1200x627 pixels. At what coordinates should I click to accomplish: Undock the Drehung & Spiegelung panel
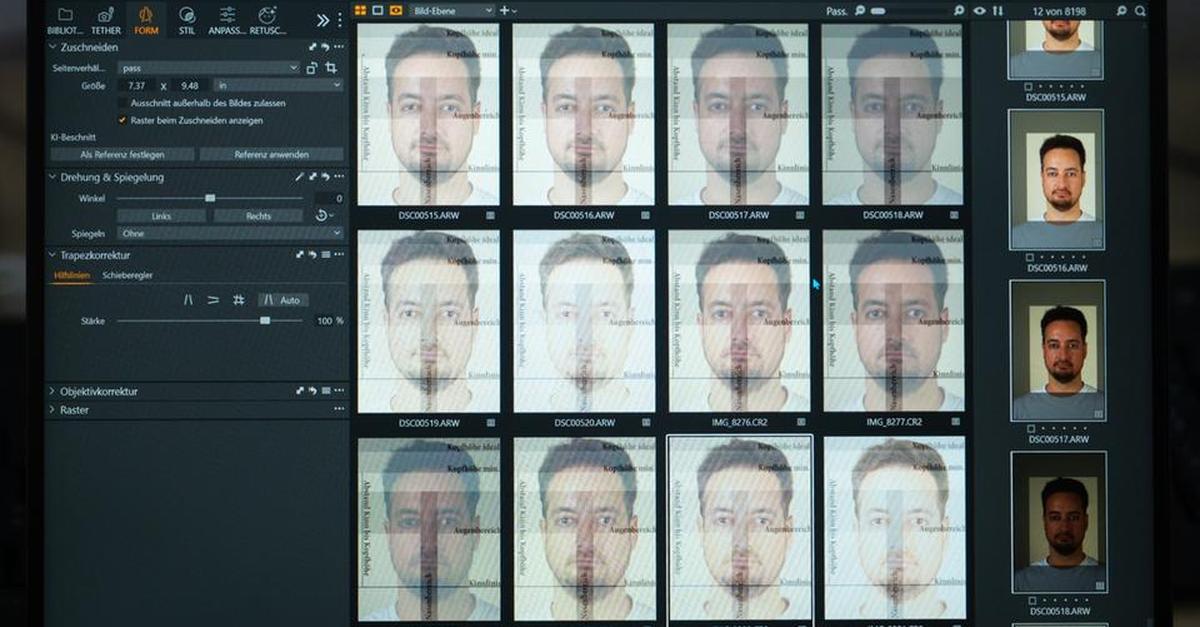click(x=312, y=177)
